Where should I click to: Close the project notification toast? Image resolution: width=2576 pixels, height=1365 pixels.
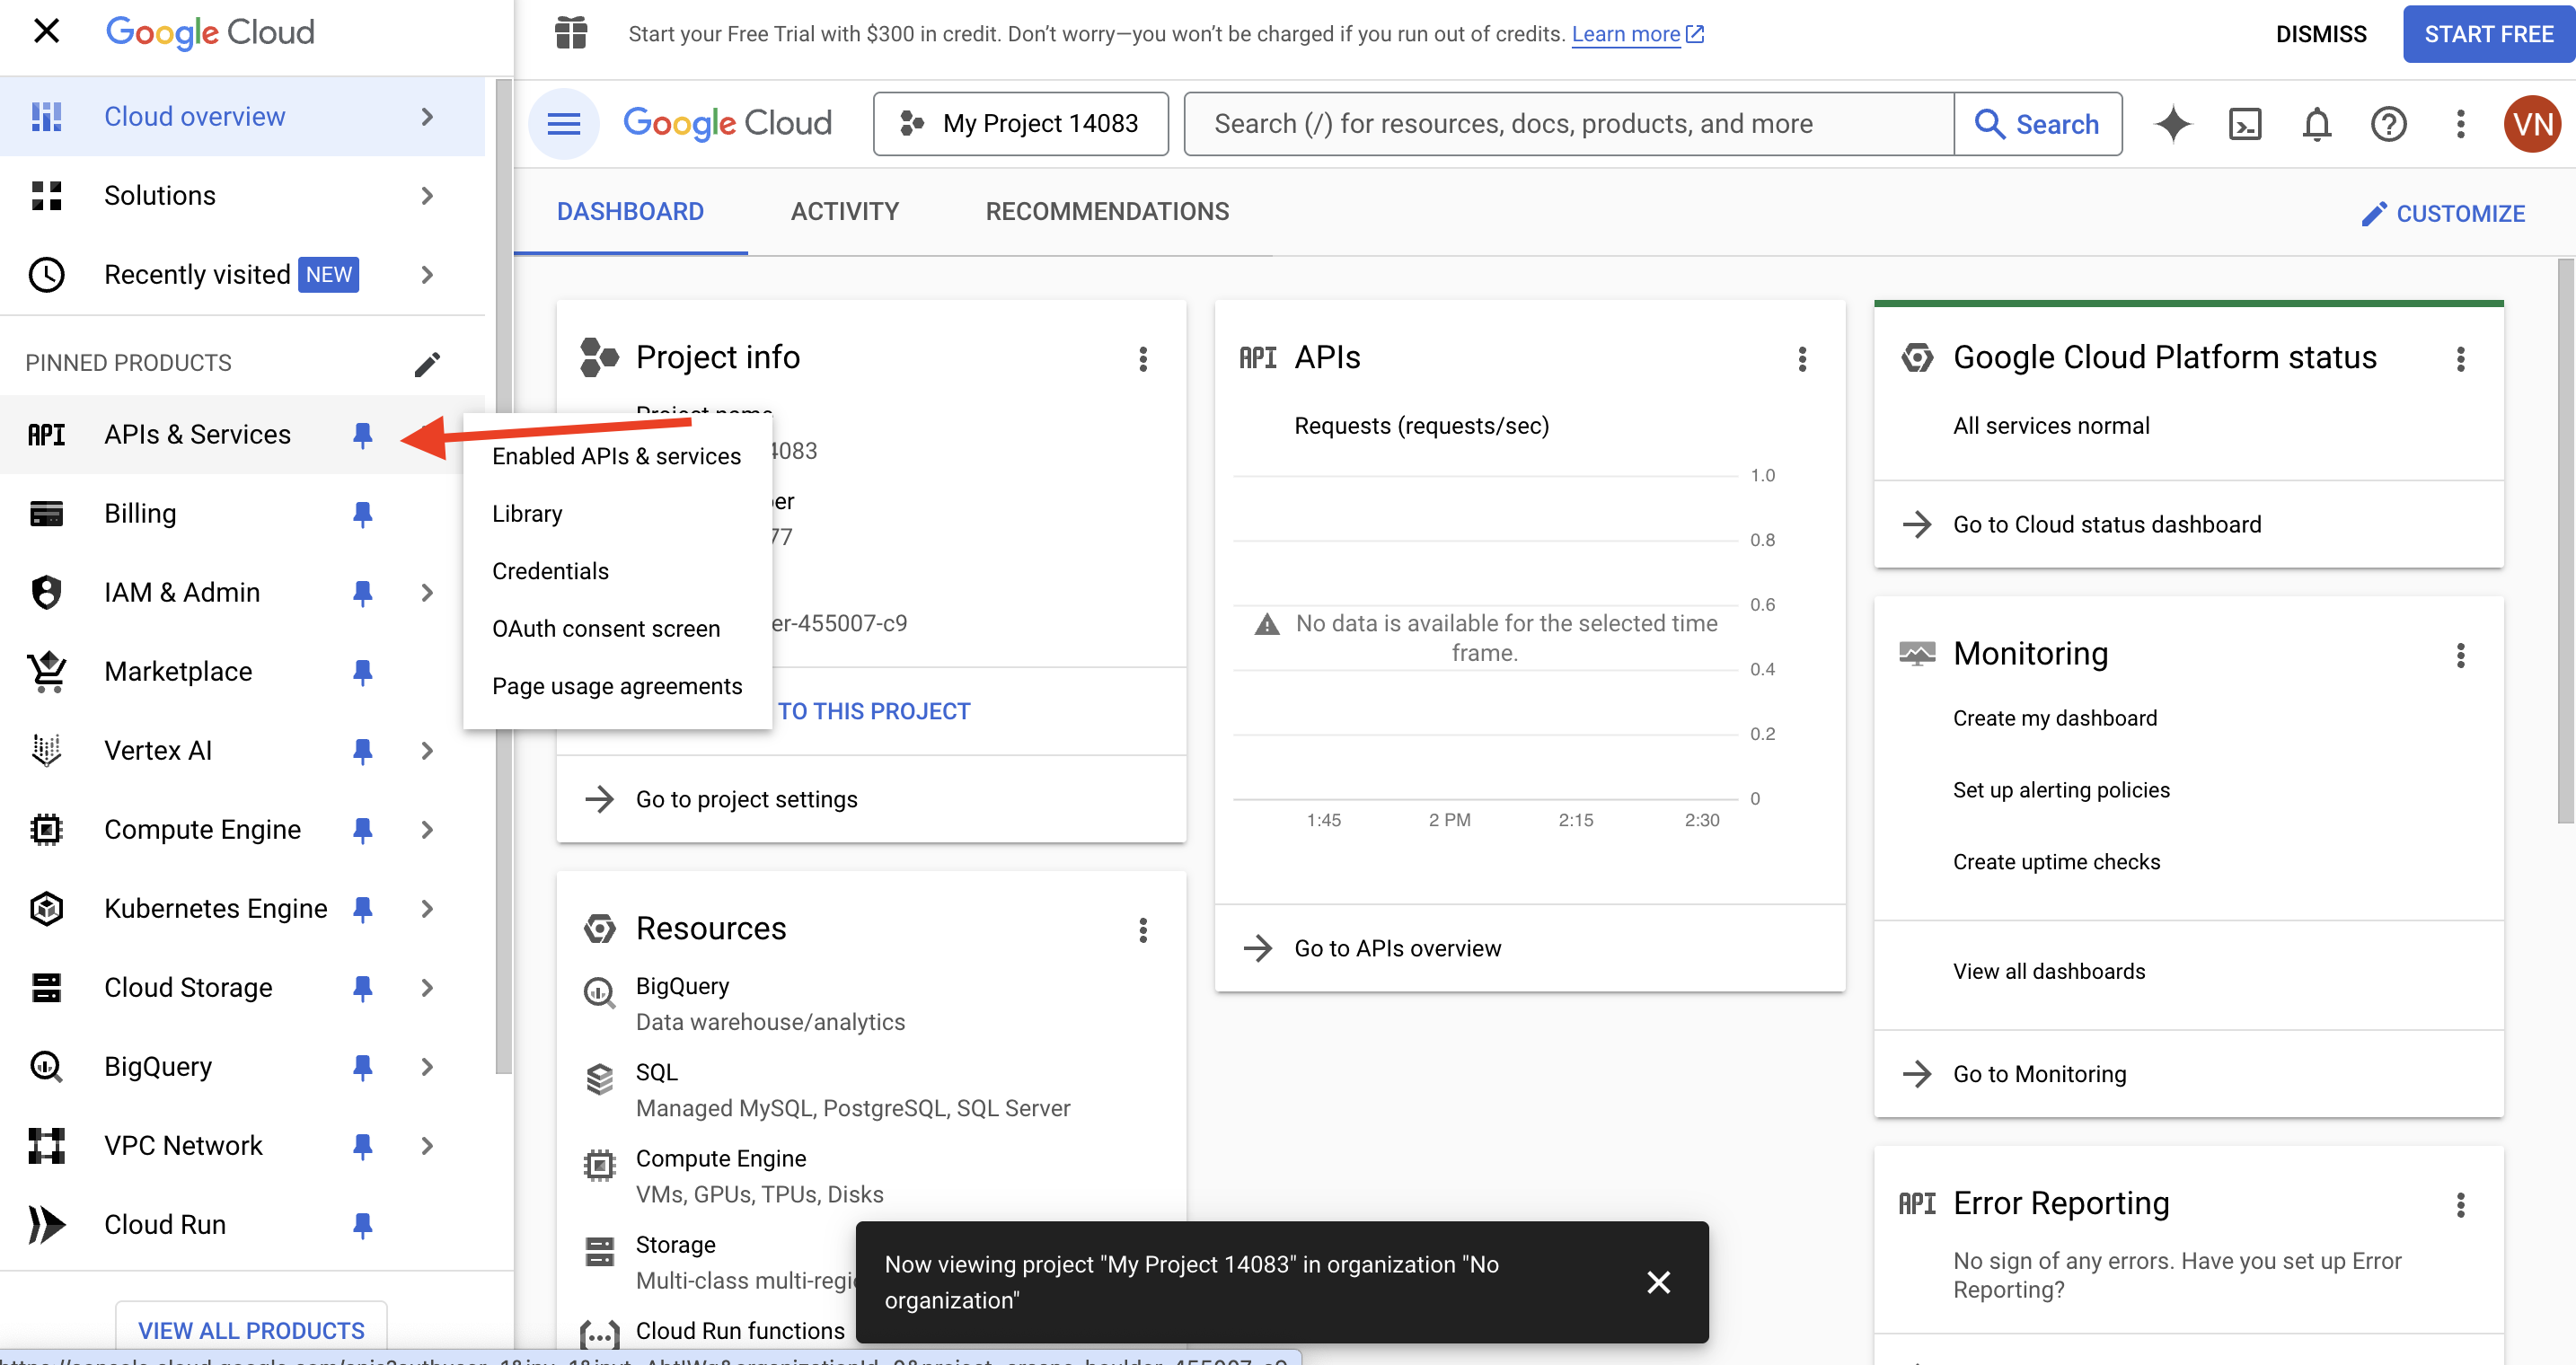coord(1658,1283)
